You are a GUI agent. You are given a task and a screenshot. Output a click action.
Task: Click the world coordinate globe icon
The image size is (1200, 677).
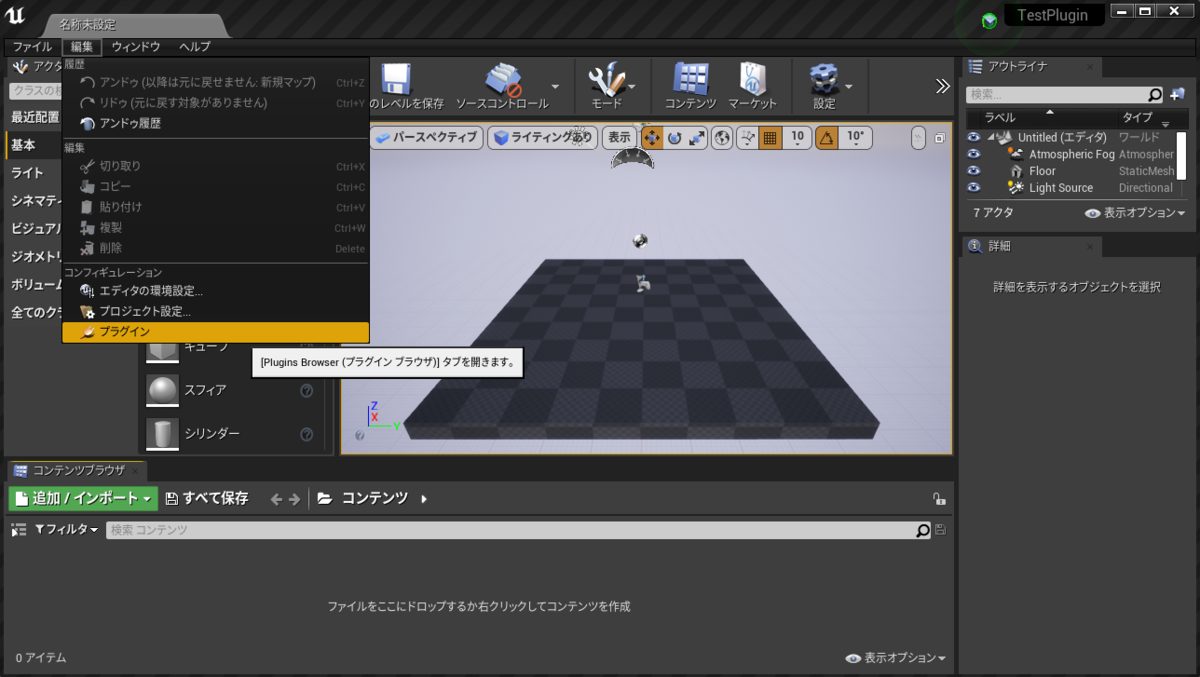[x=722, y=138]
